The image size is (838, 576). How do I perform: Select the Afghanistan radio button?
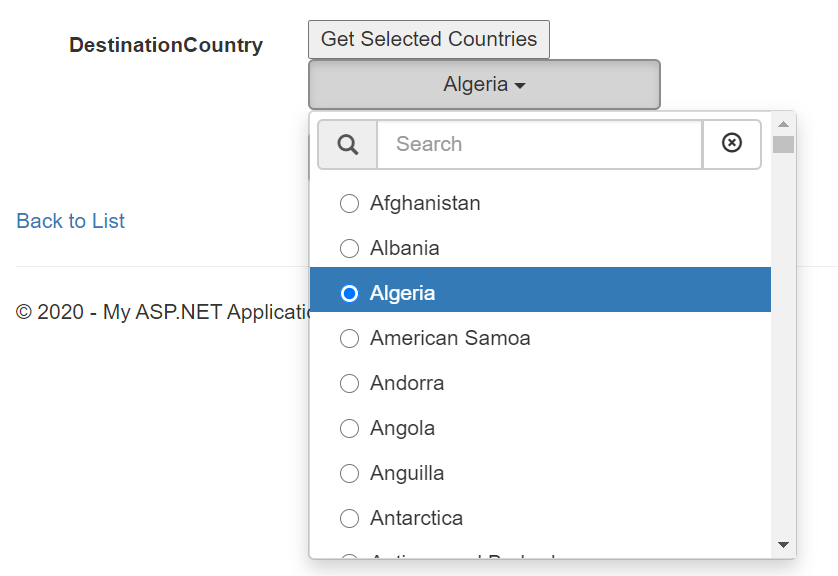[x=349, y=203]
